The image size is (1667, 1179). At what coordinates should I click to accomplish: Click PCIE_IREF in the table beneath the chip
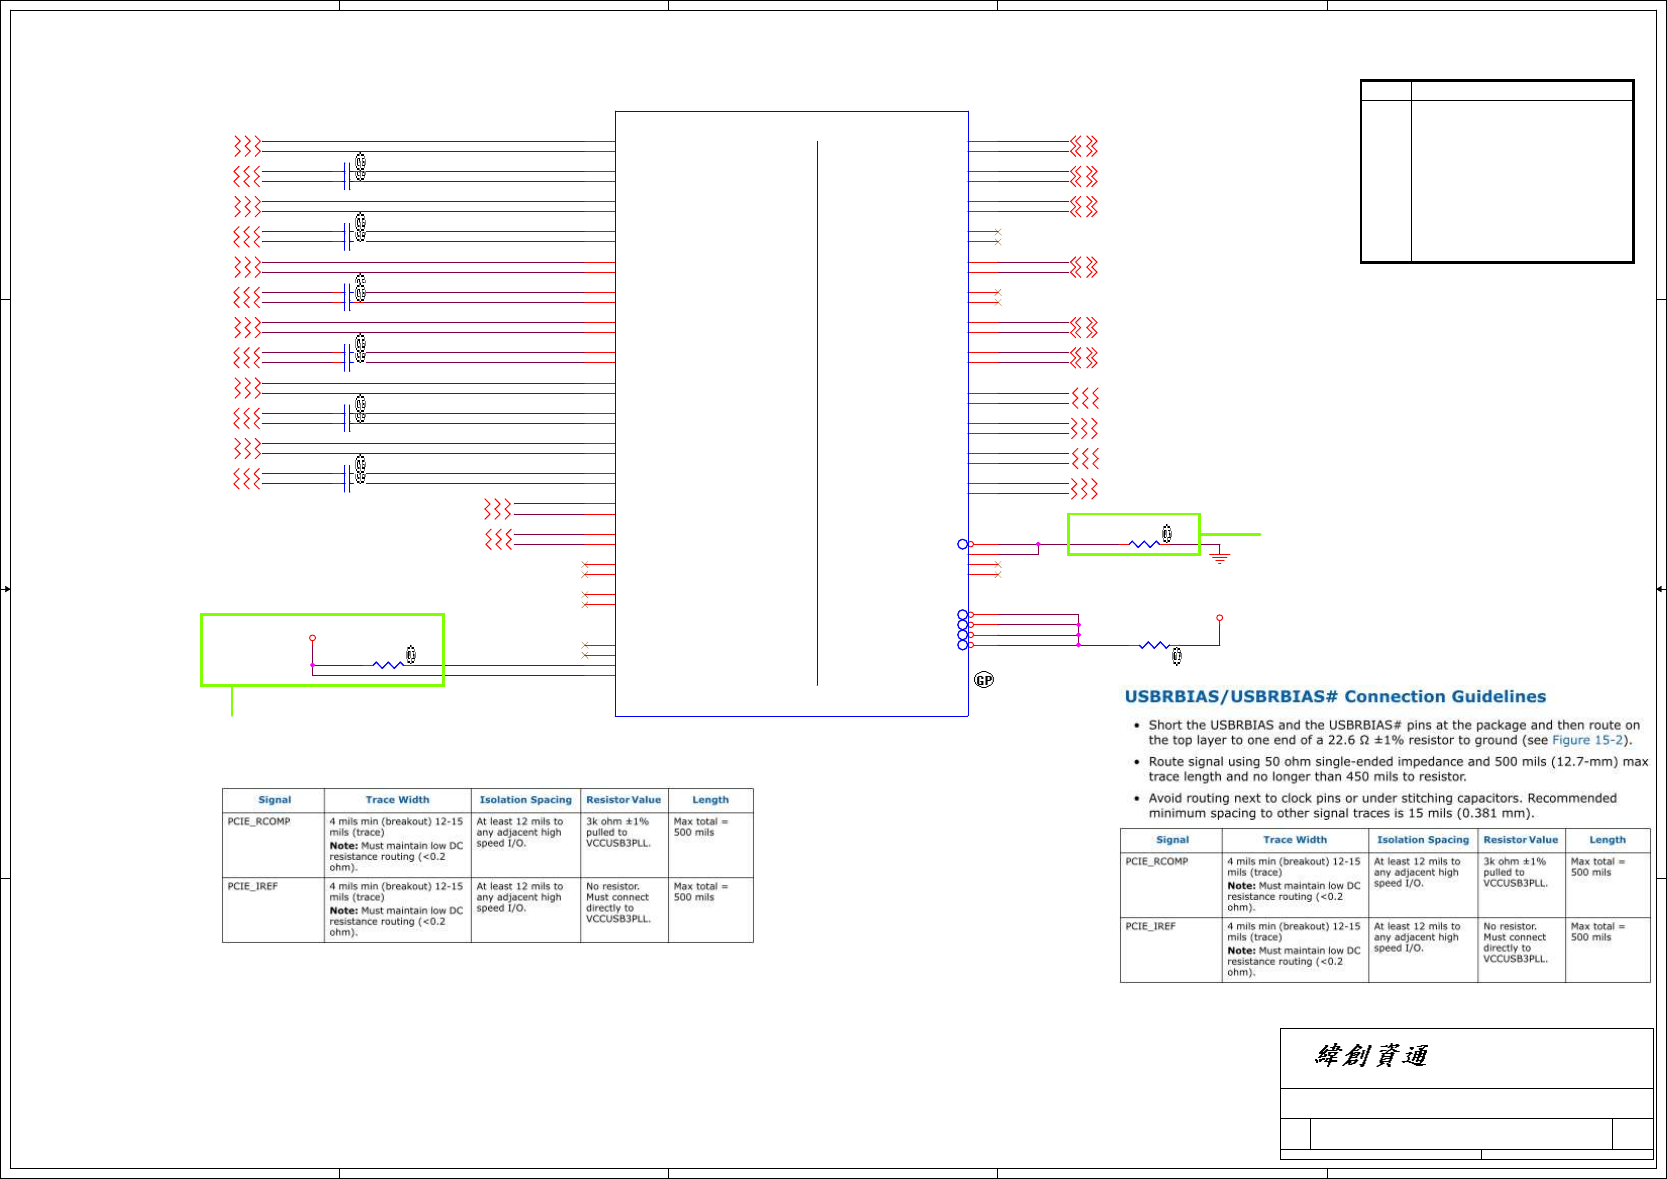[252, 886]
